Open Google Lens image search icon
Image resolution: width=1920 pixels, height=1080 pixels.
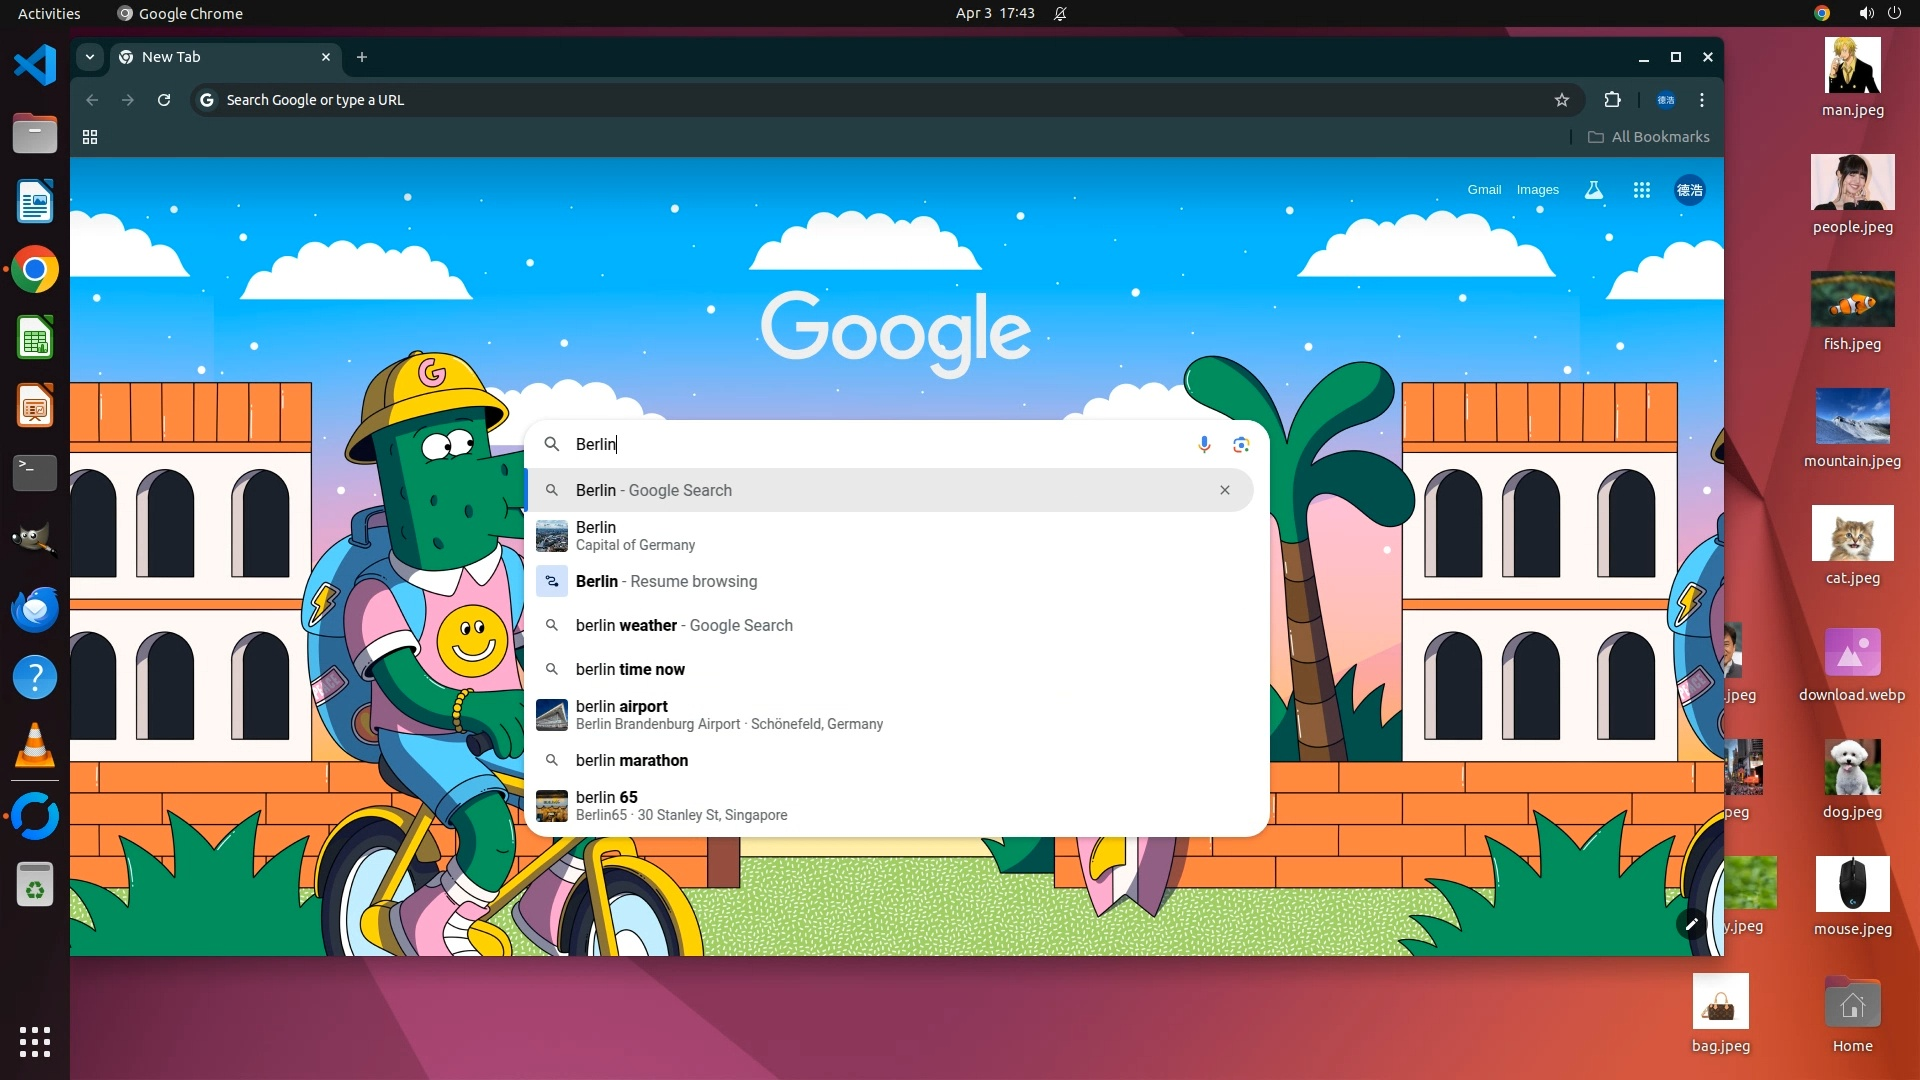tap(1241, 444)
